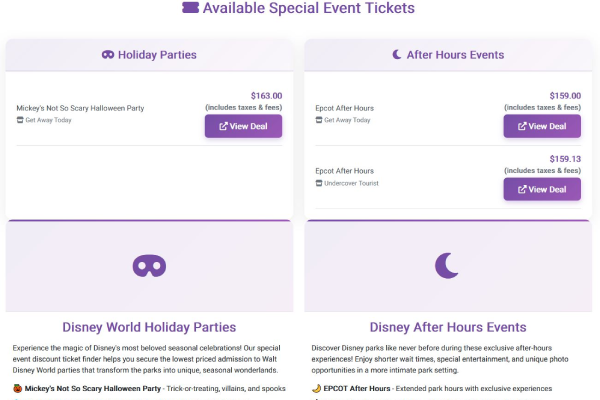
Task: Click the Disney After Hours Events heading
Action: tap(448, 327)
